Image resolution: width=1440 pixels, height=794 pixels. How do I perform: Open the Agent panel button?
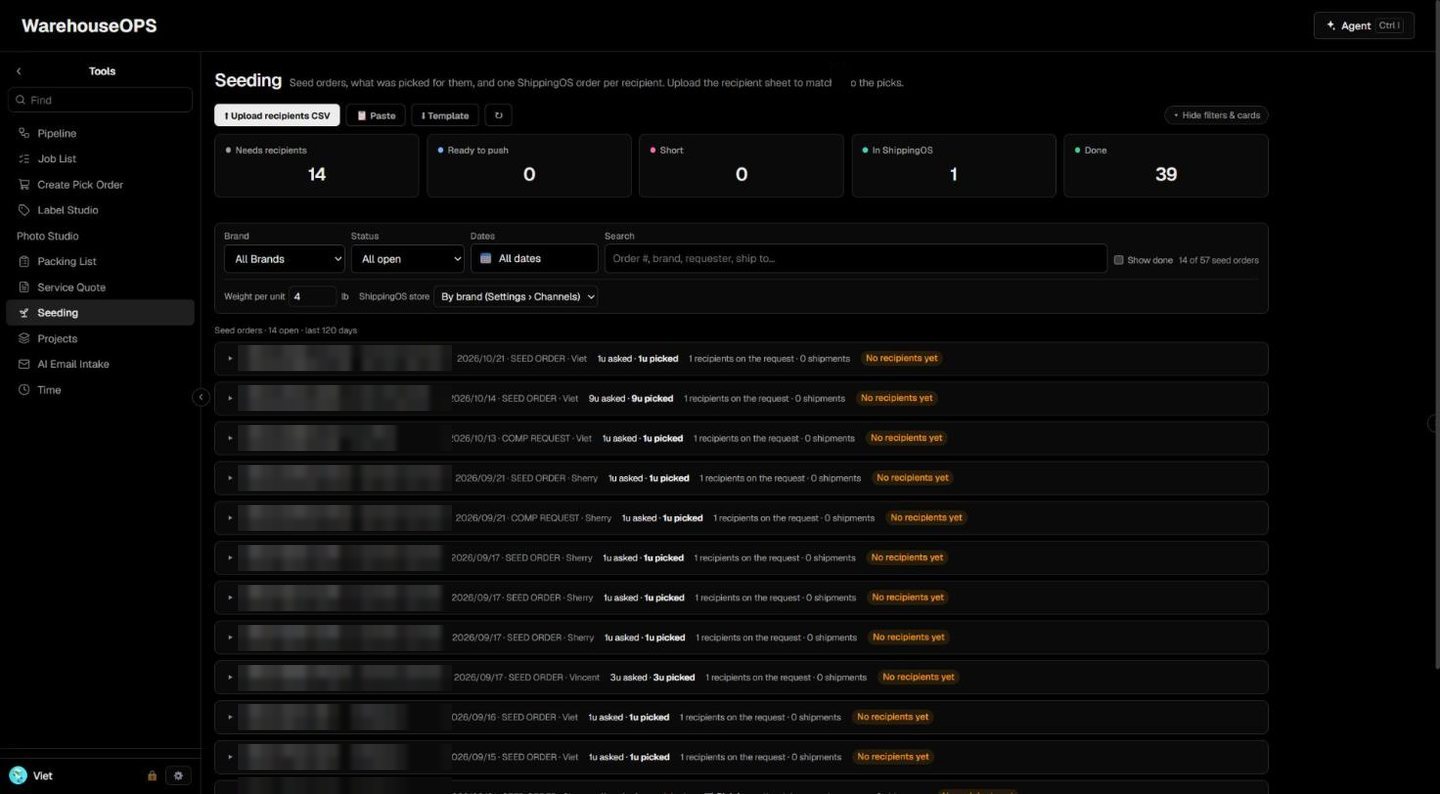1364,26
